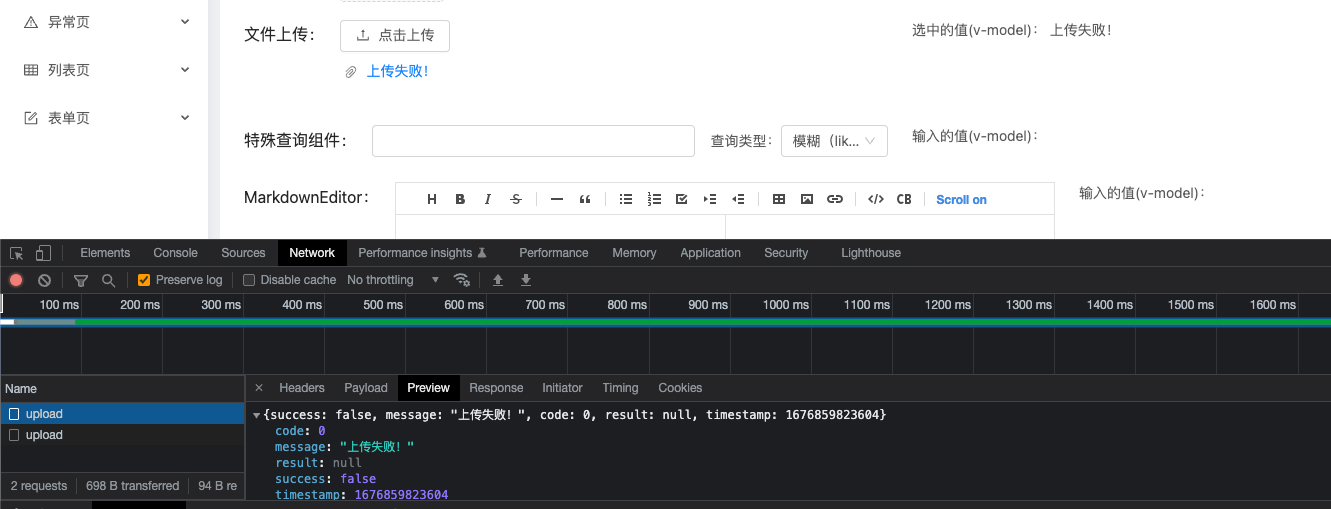
Task: Open the Cookies tab
Action: [x=680, y=388]
